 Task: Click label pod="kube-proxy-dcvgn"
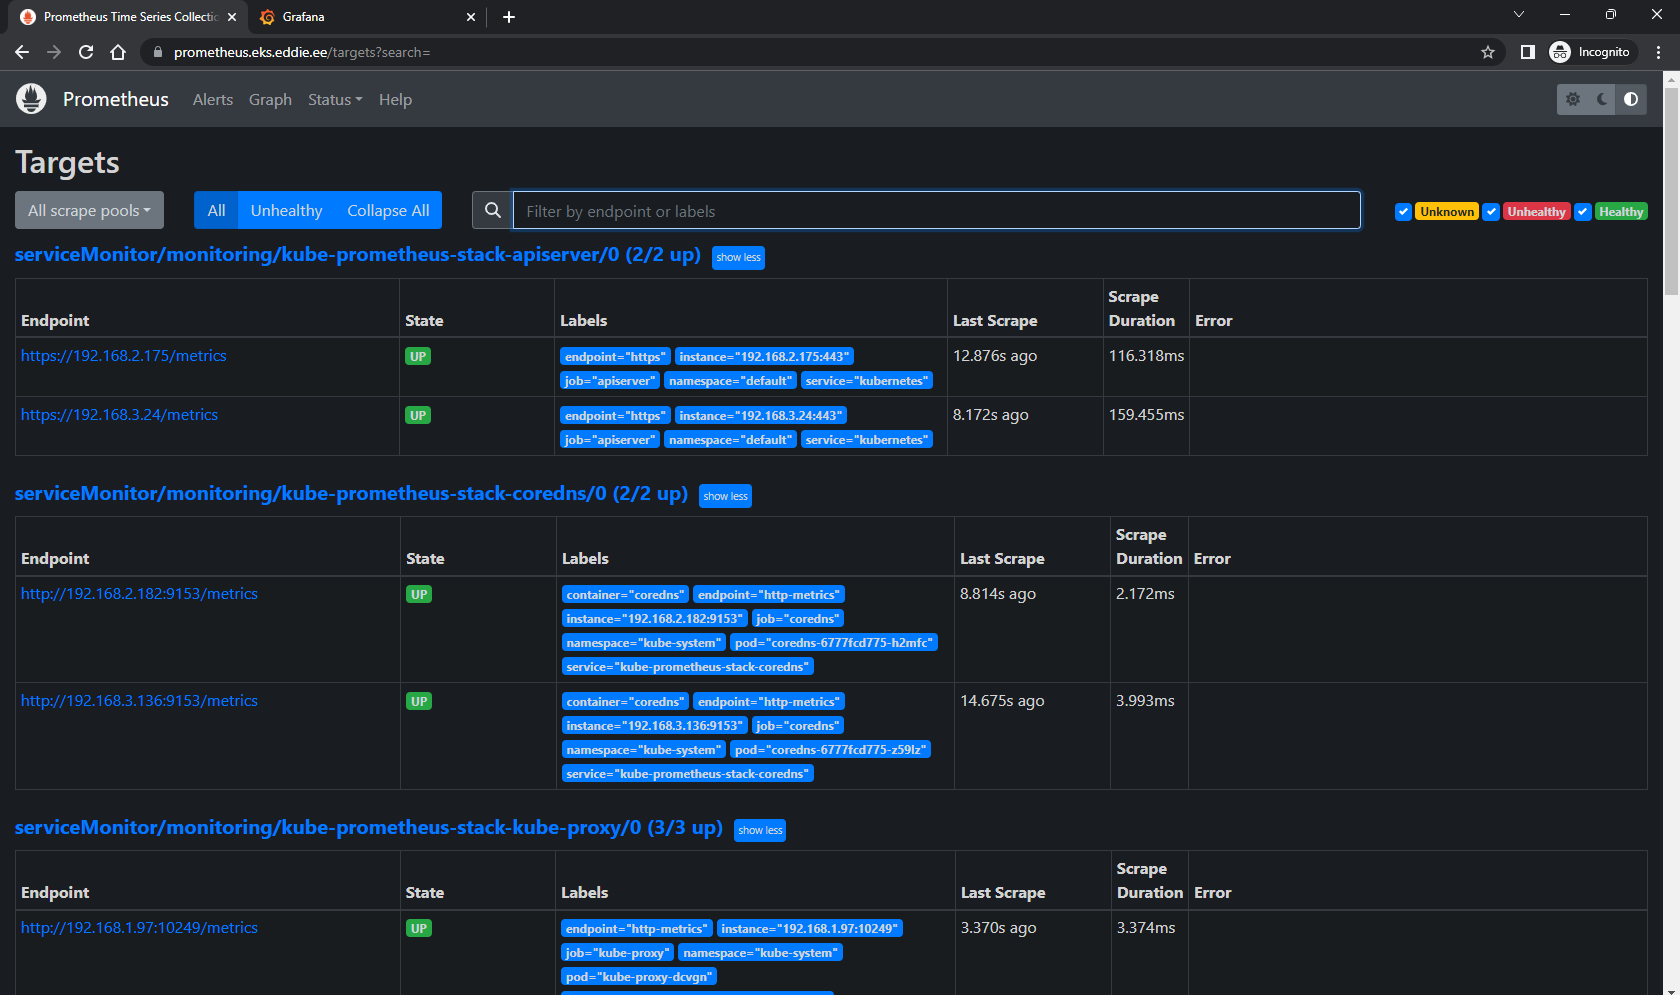point(639,977)
